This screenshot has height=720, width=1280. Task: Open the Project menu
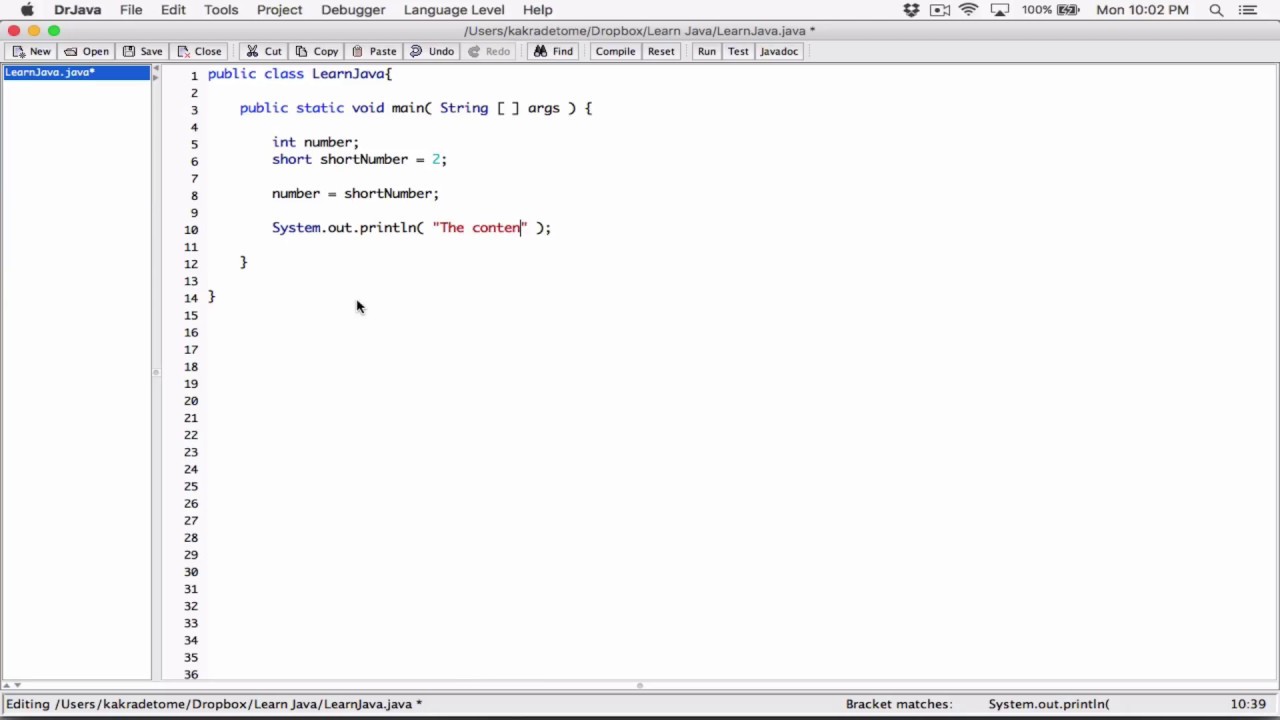click(279, 10)
